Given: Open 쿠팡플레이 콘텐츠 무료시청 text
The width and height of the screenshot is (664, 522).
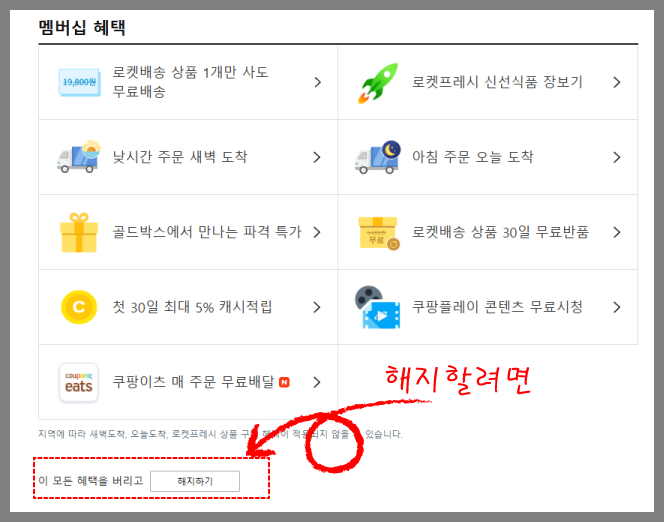Looking at the screenshot, I should coord(497,307).
